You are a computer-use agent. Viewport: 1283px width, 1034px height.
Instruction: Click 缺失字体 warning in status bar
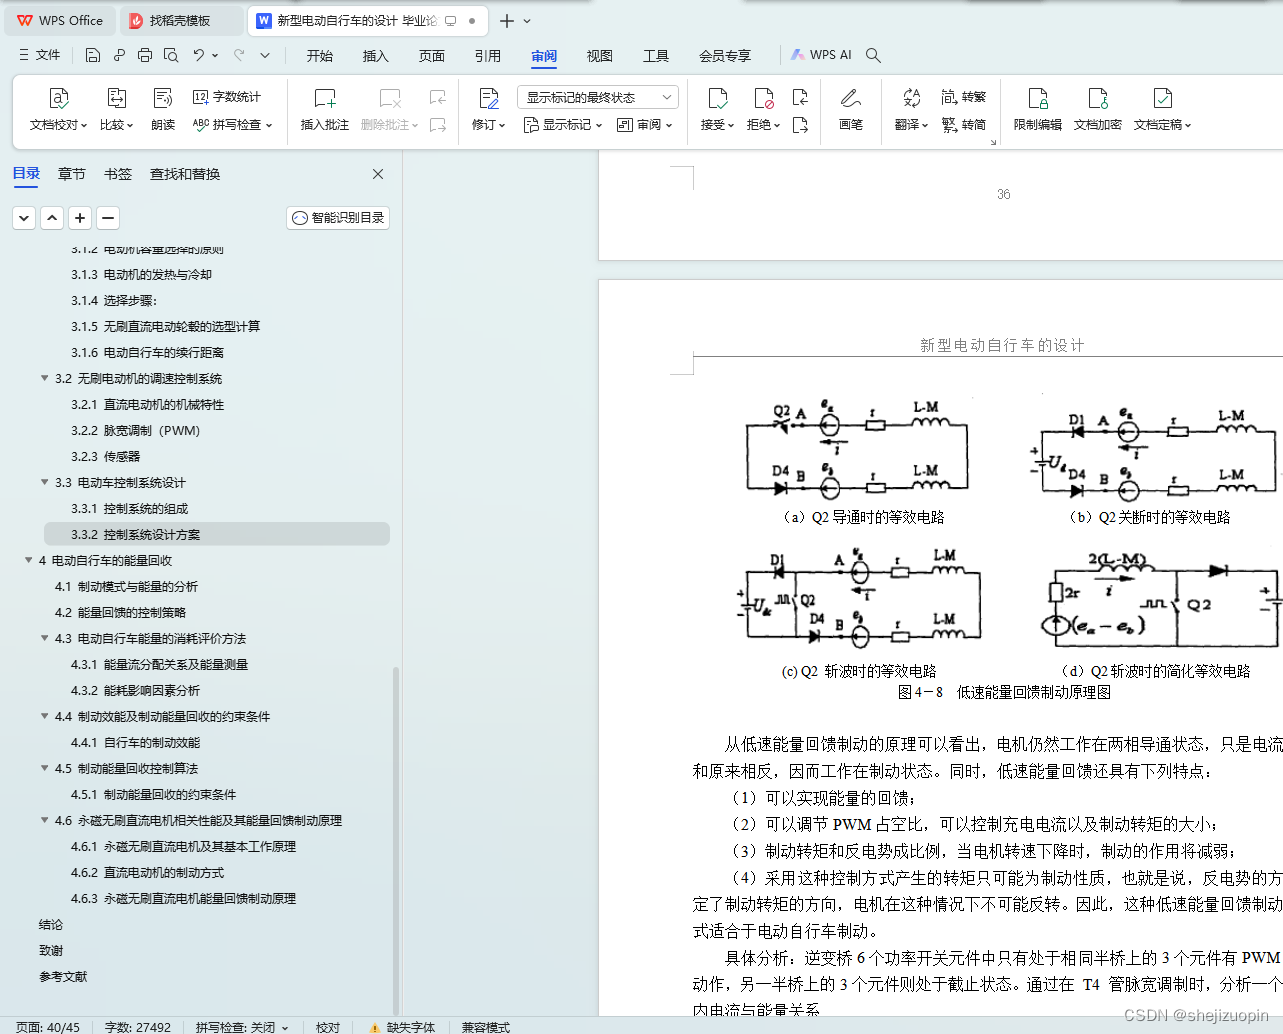[402, 1027]
